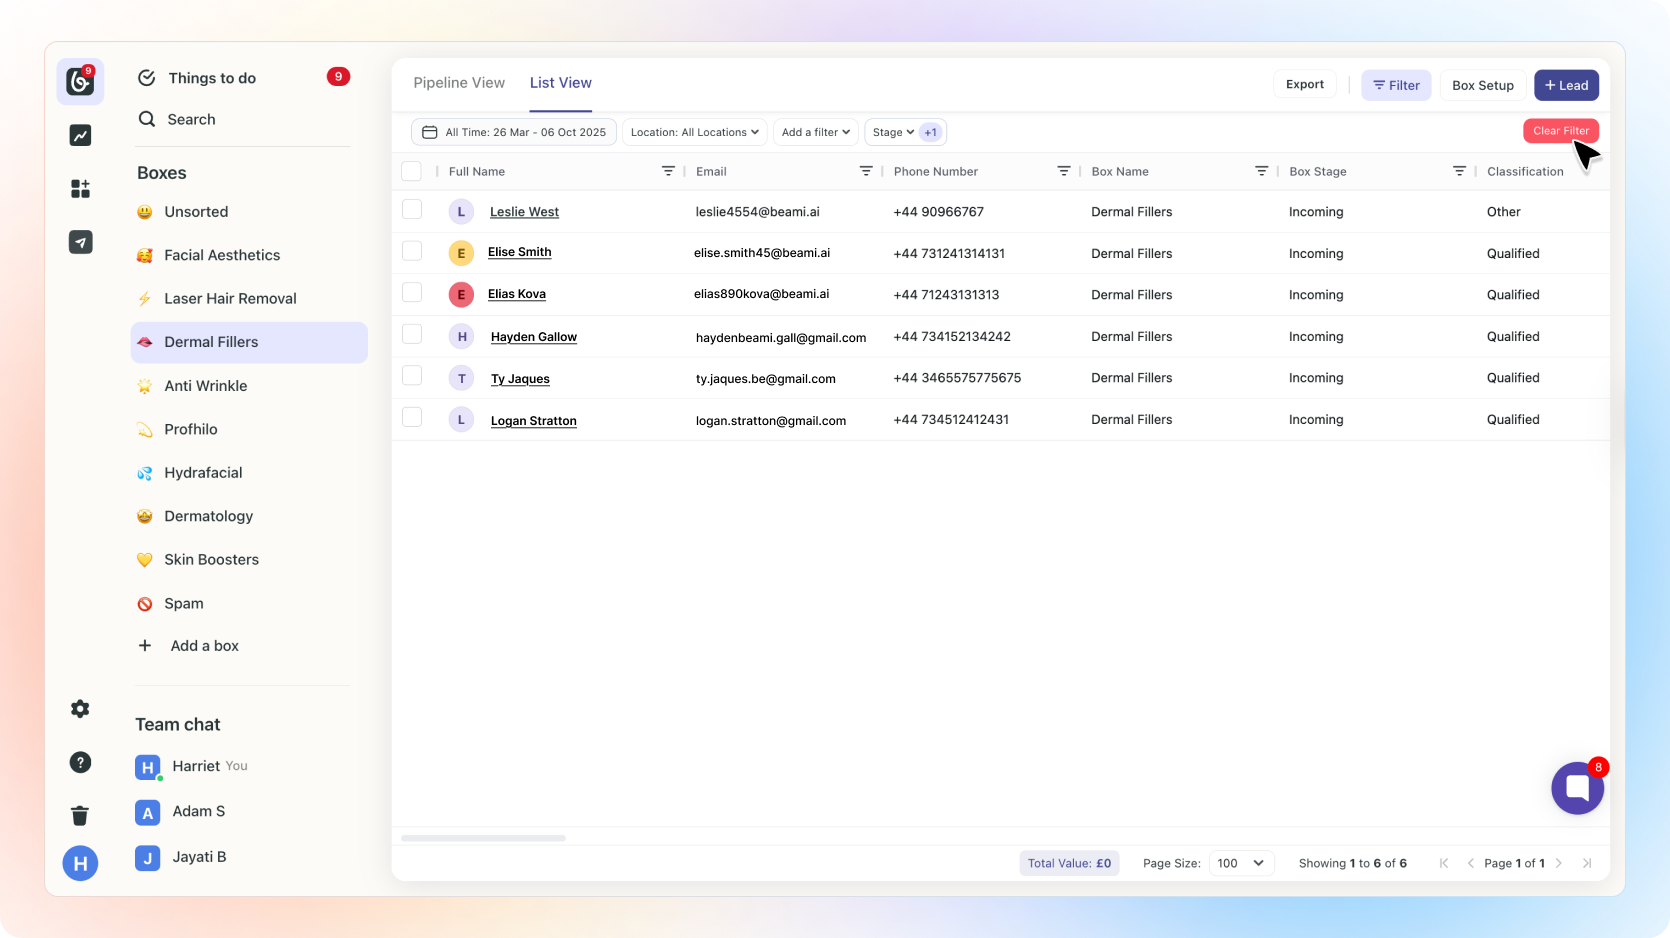Image resolution: width=1670 pixels, height=938 pixels.
Task: Expand the Location: All Locations dropdown
Action: tap(694, 132)
